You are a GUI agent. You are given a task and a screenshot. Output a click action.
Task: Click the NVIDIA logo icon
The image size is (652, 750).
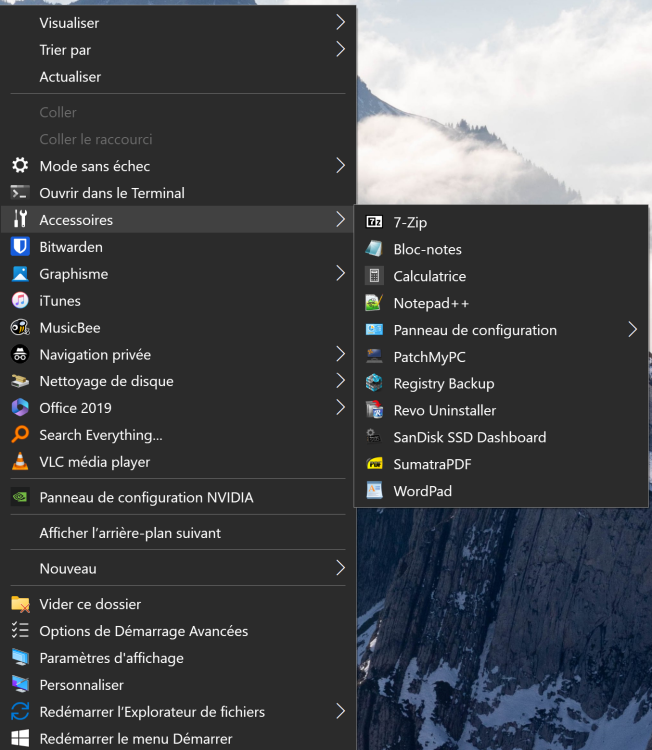click(20, 497)
